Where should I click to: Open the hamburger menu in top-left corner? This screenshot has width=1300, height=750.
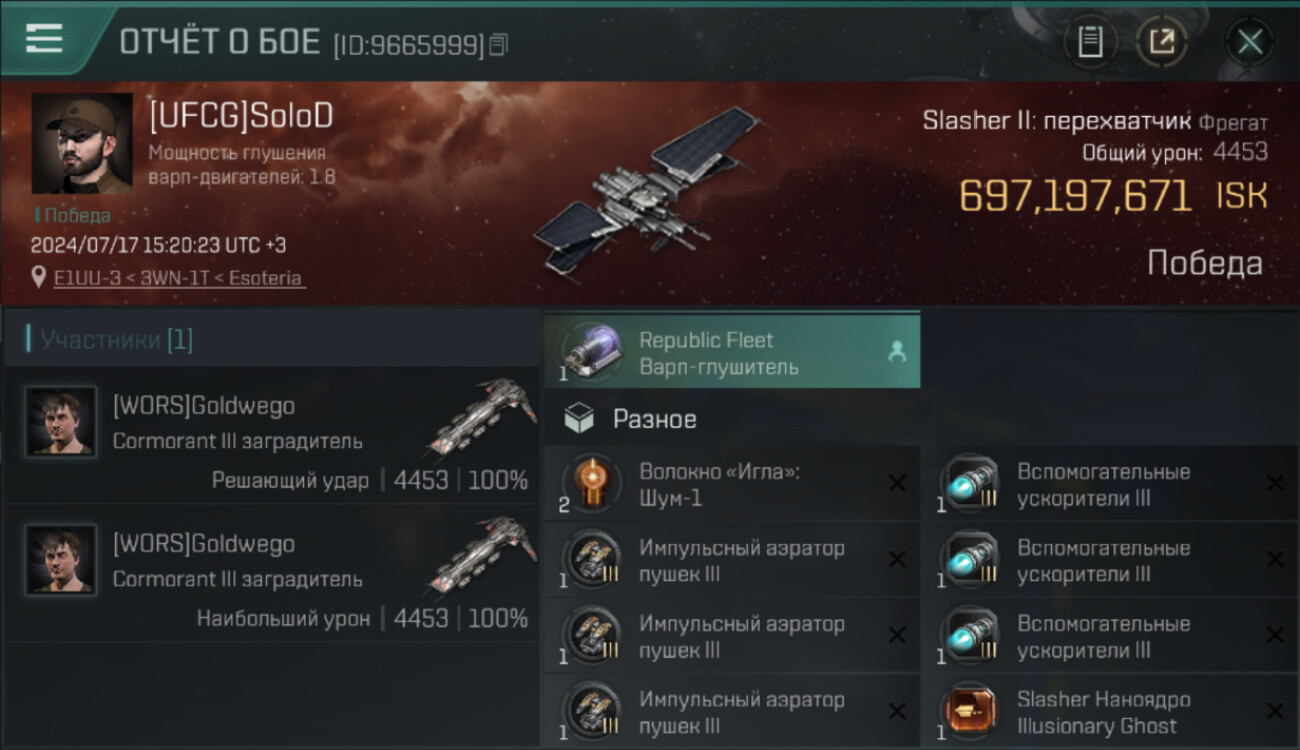[x=44, y=39]
